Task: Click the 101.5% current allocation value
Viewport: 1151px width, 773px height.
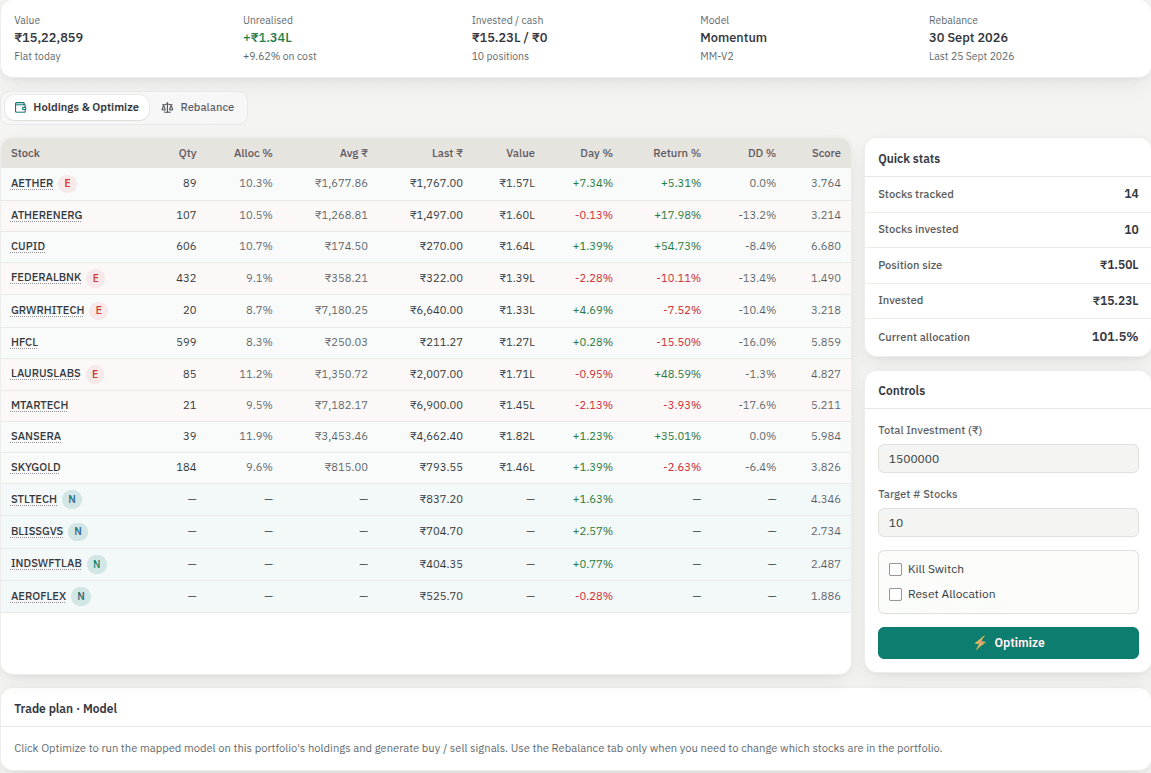Action: point(1115,337)
